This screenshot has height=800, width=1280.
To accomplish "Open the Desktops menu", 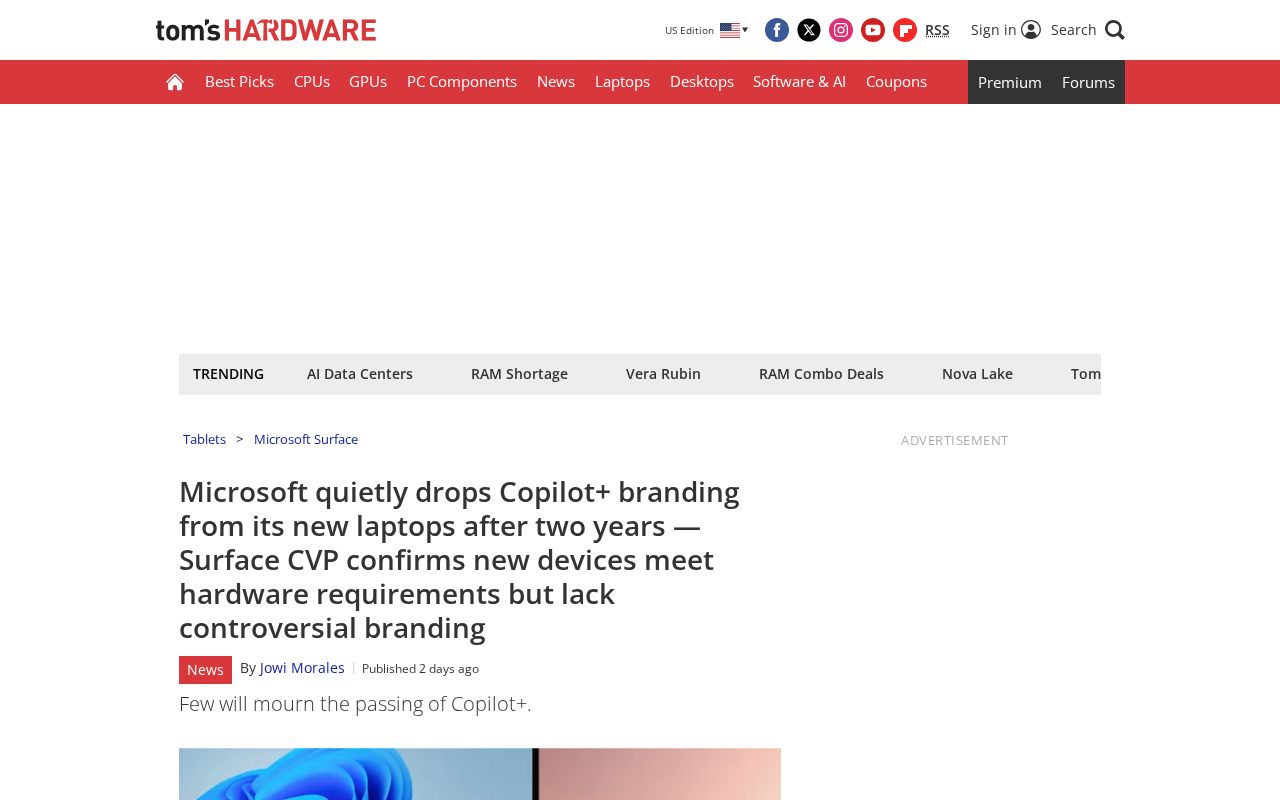I will 702,82.
